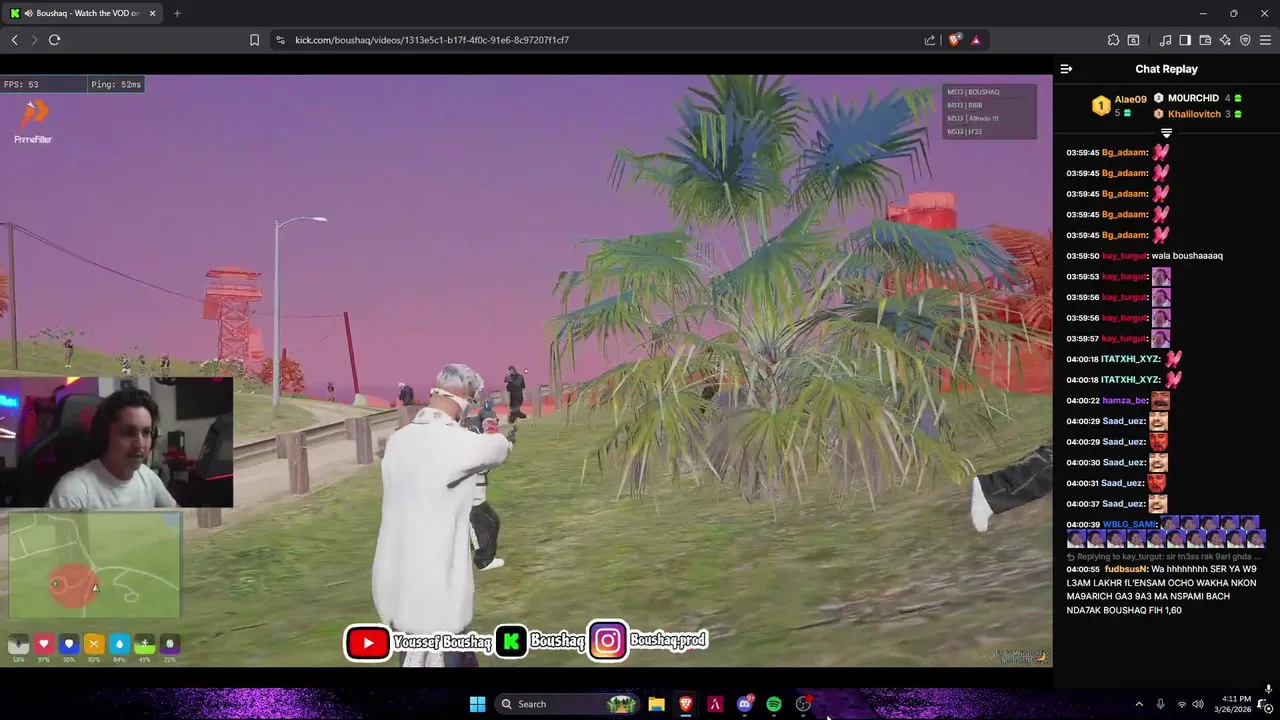Click the in-game minimap
This screenshot has height=720, width=1280.
coord(95,566)
